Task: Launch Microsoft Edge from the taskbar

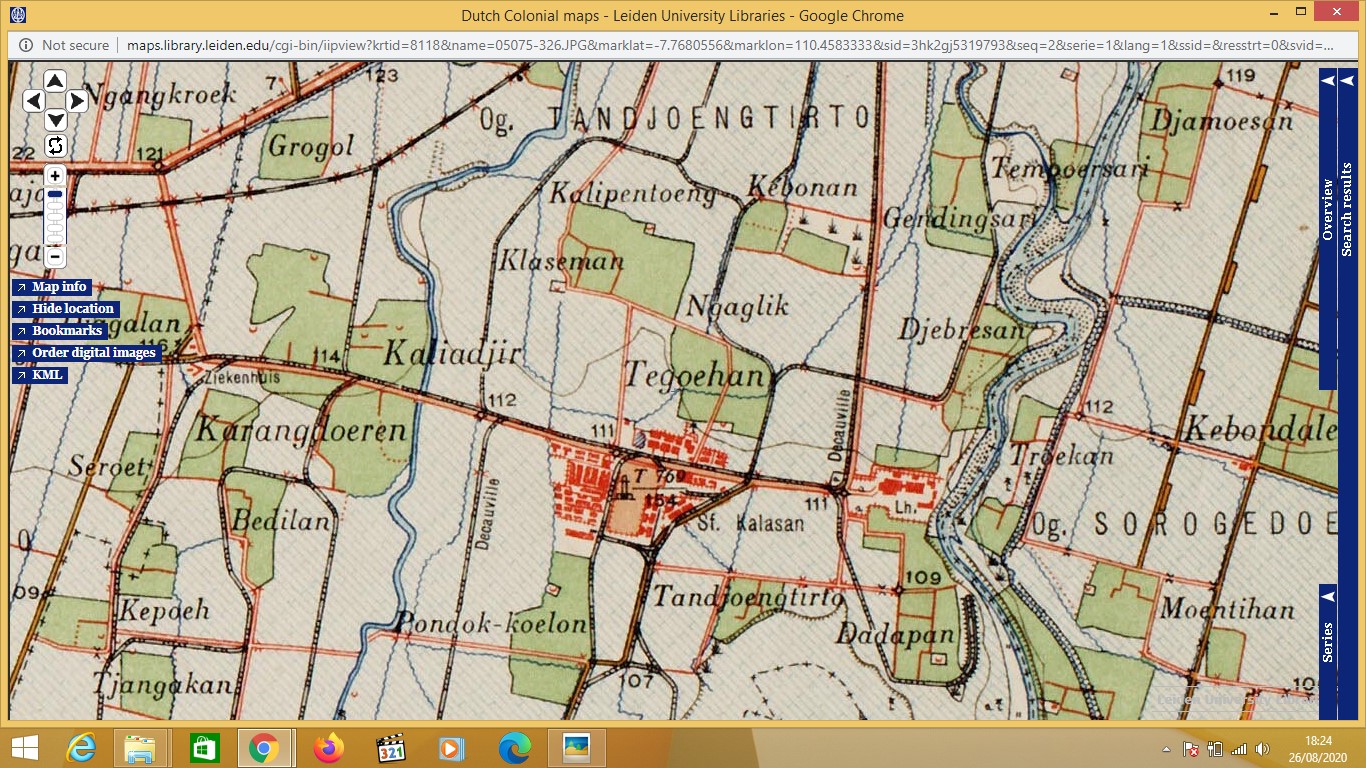Action: tap(514, 748)
